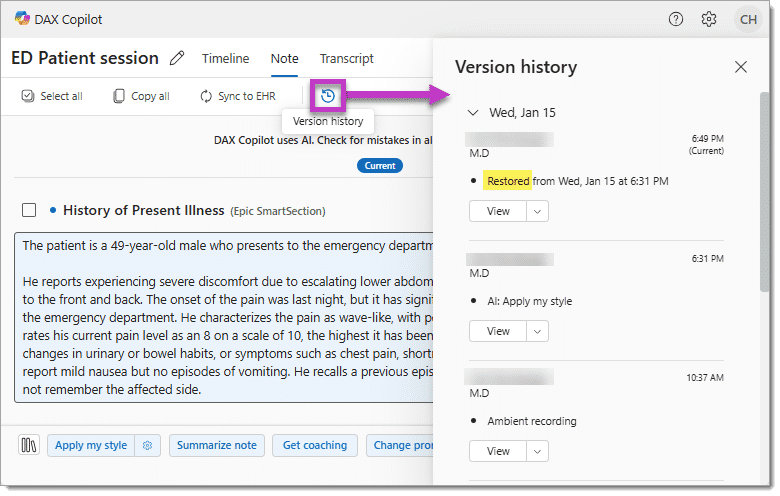The width and height of the screenshot is (780, 496).
Task: Click Copy all in toolbar
Action: pyautogui.click(x=141, y=96)
